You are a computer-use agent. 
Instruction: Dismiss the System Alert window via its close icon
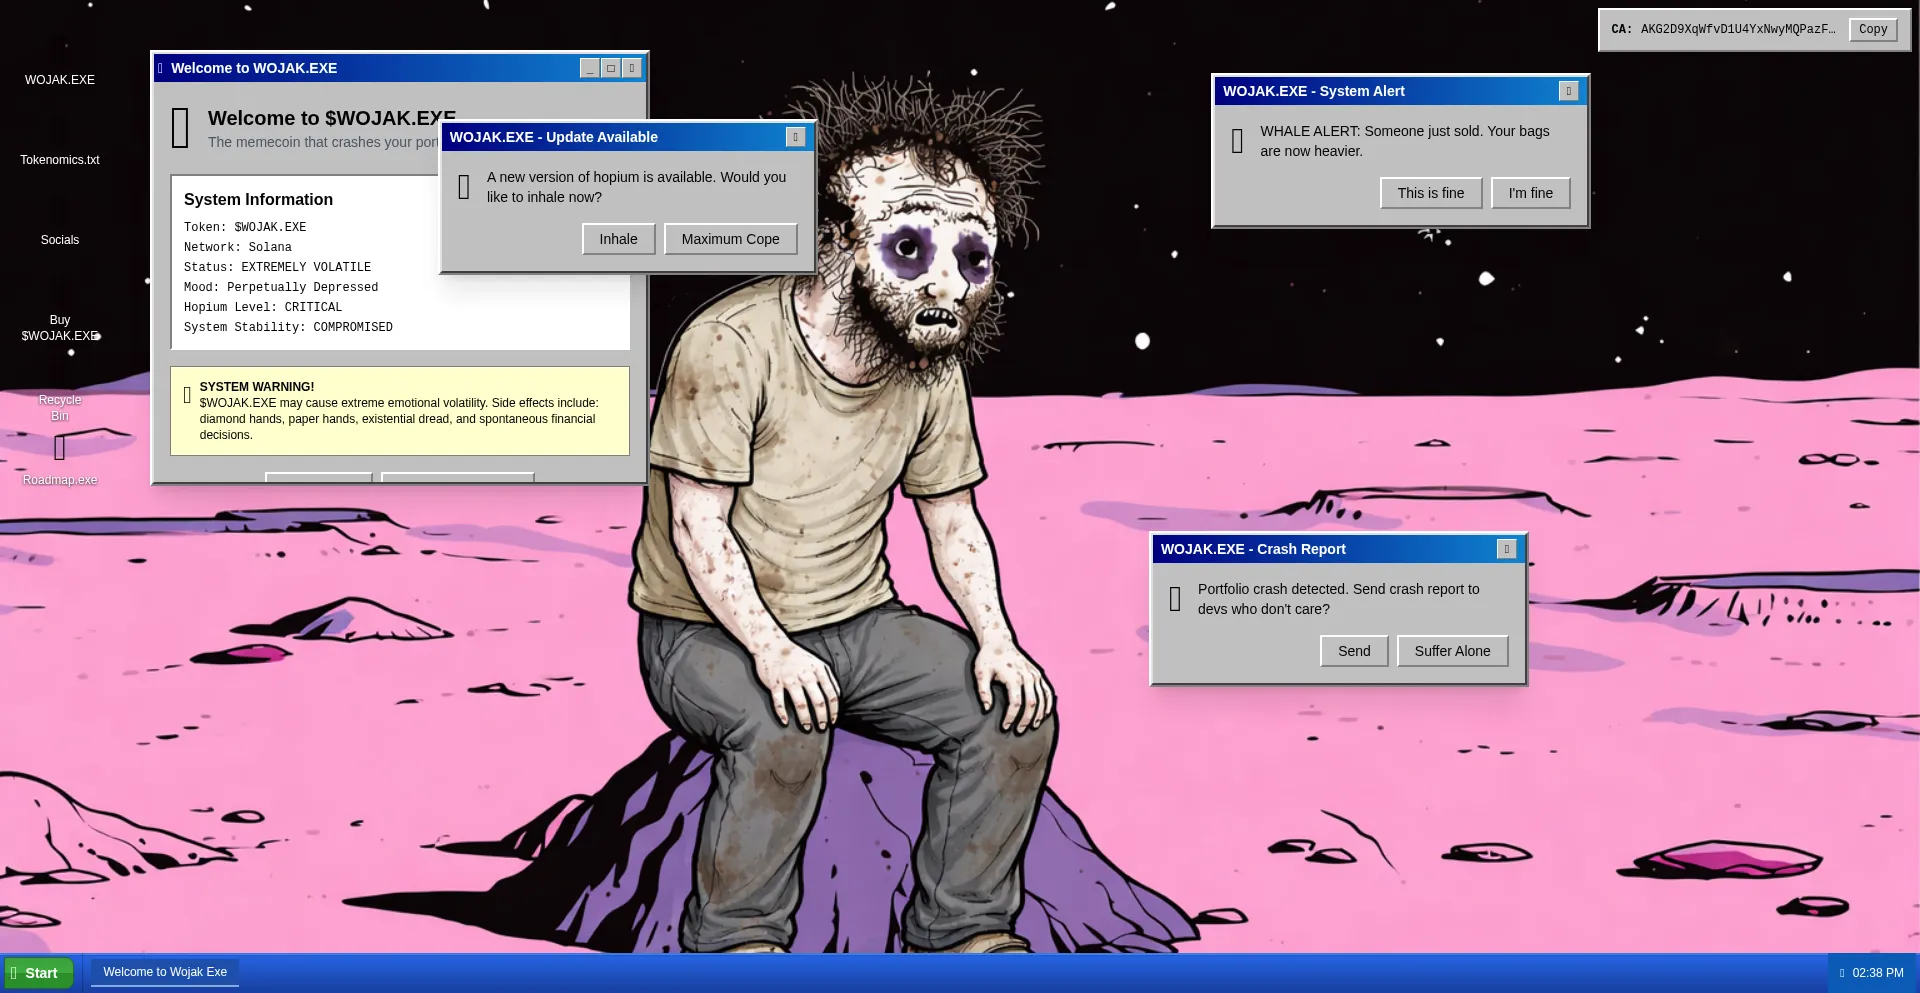[1568, 91]
